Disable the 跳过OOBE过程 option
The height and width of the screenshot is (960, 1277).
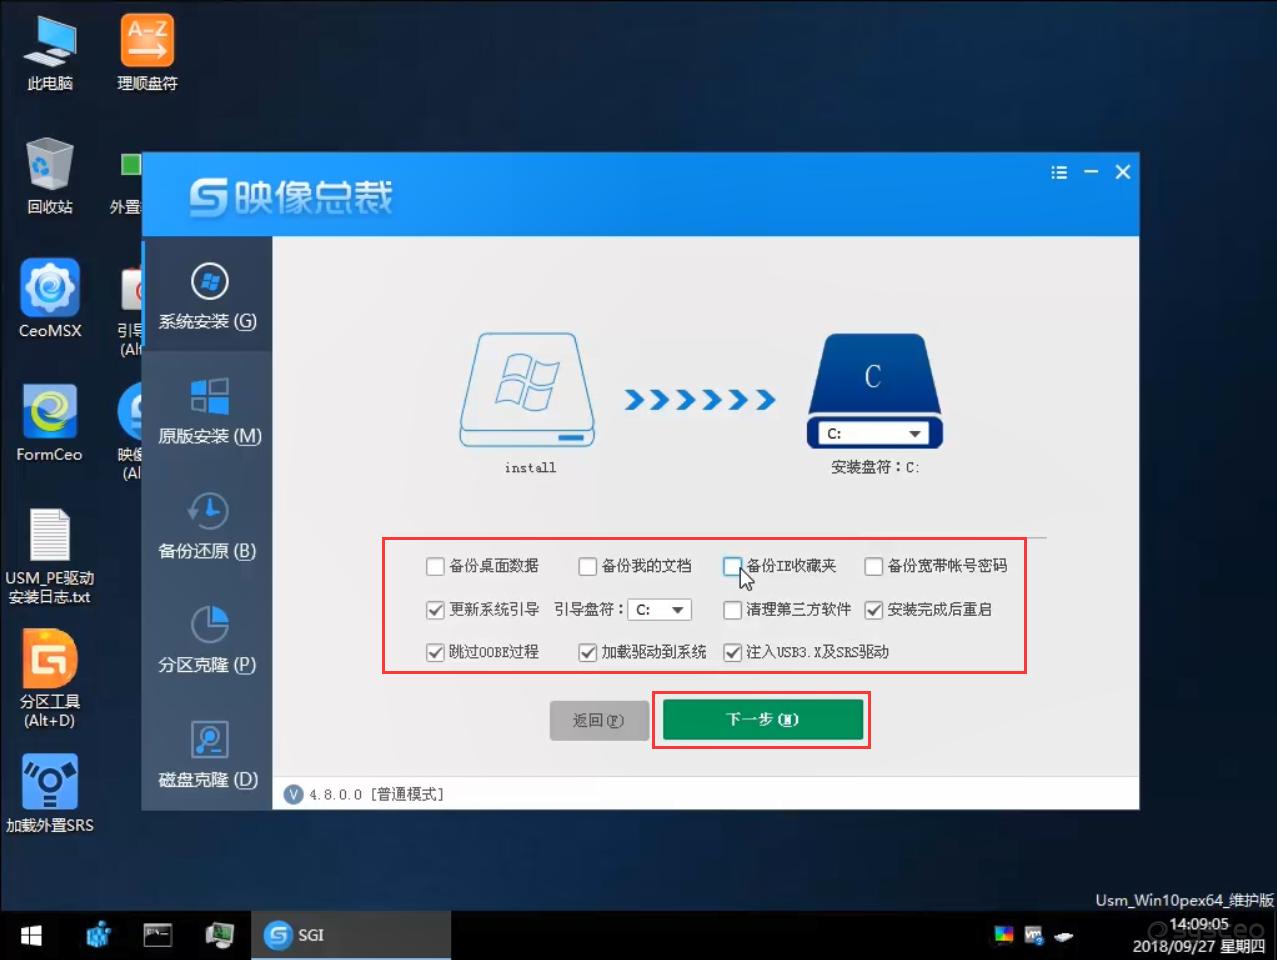pos(435,652)
